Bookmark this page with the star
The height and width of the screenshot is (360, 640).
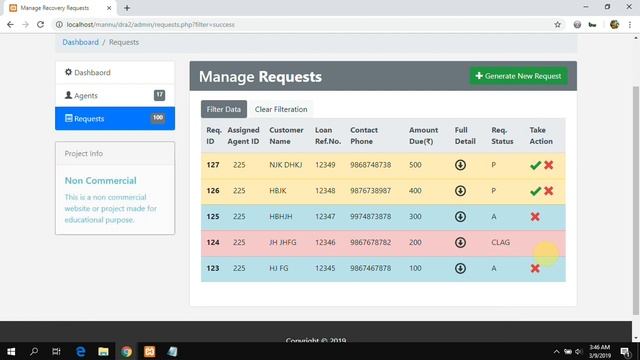click(x=558, y=24)
